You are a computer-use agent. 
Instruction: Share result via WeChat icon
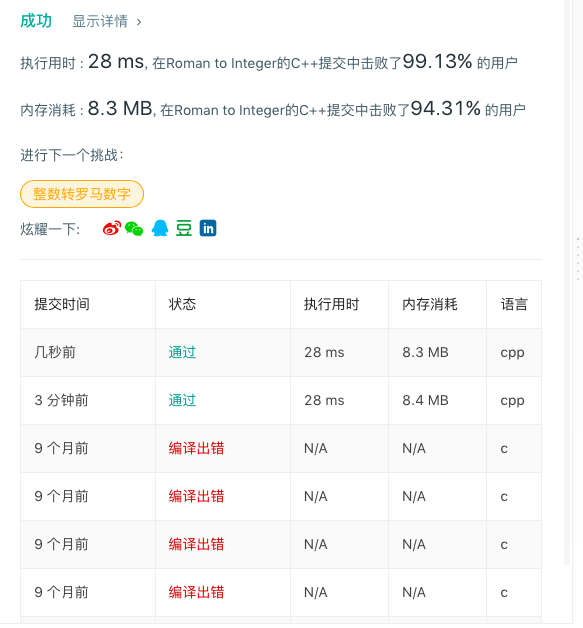pyautogui.click(x=134, y=229)
